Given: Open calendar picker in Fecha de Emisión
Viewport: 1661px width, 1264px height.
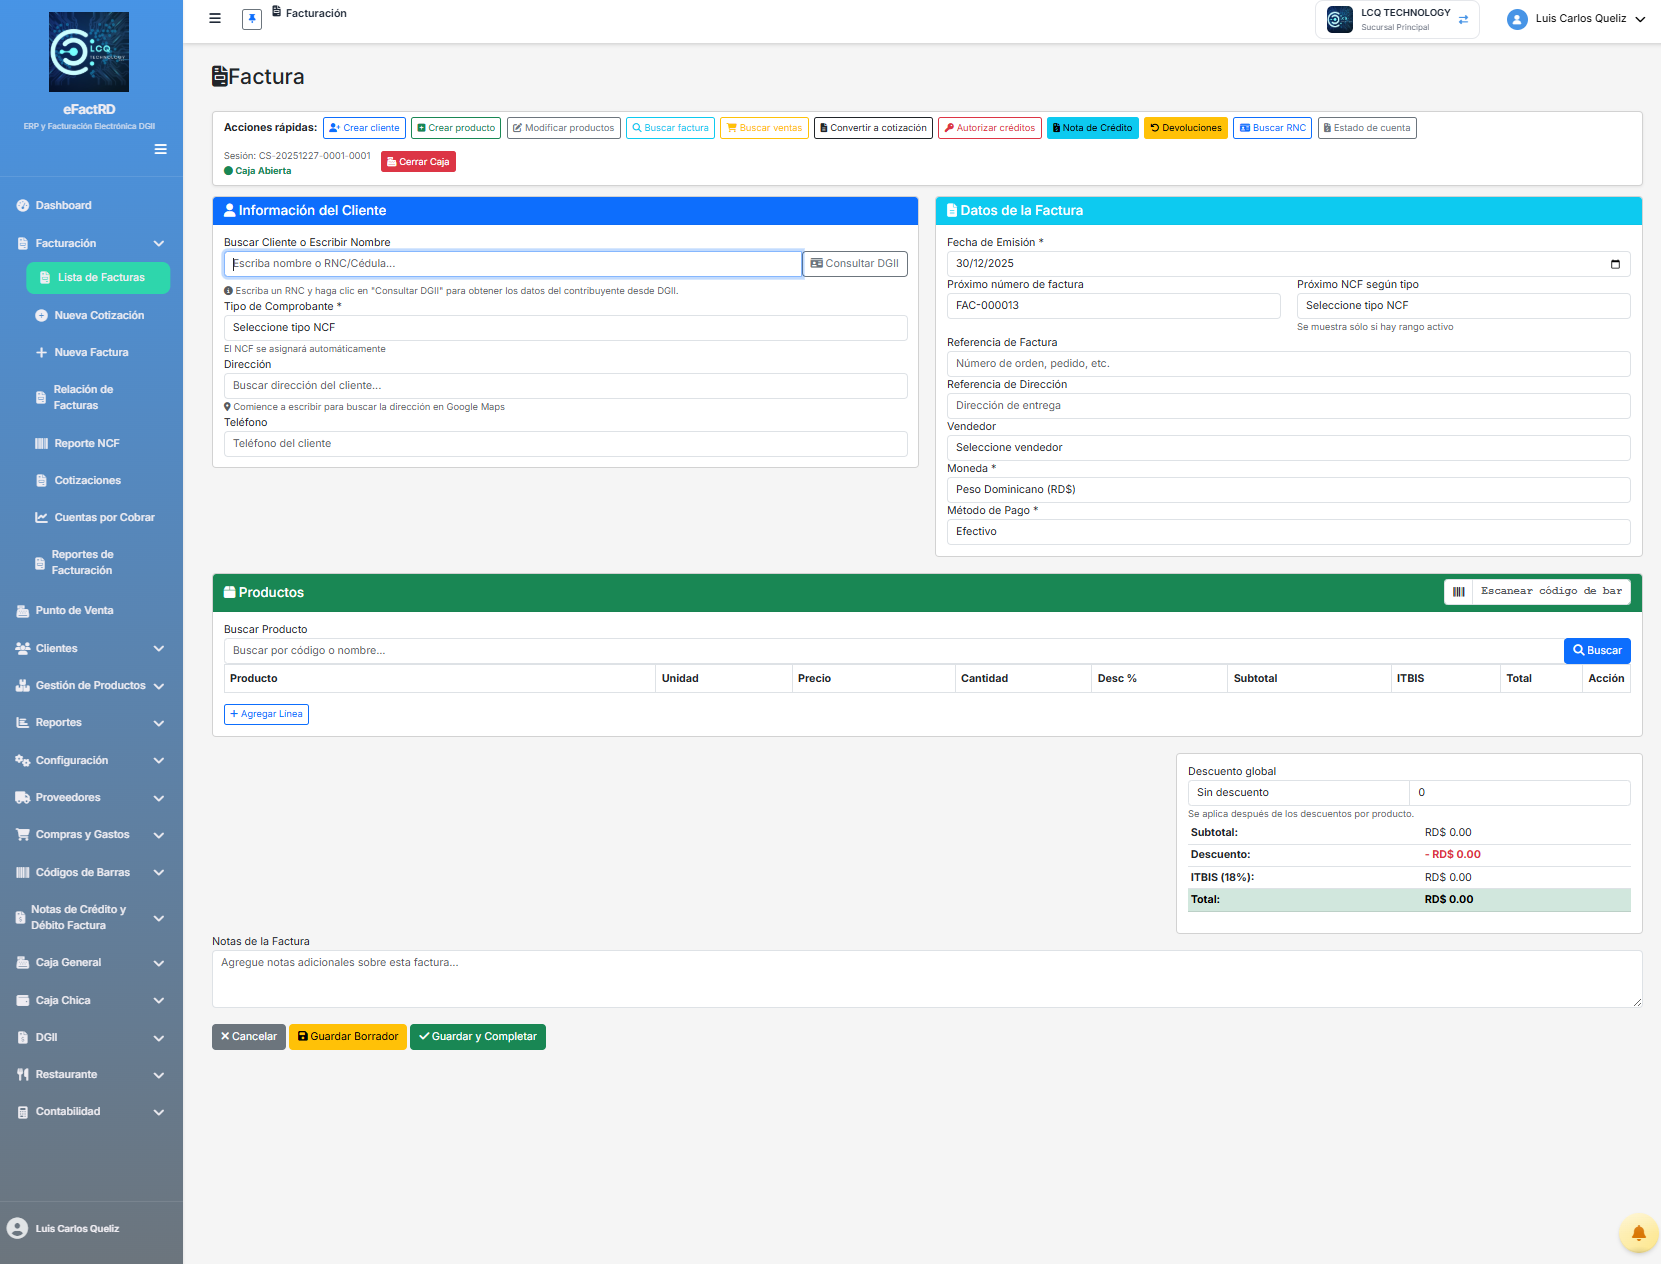Looking at the screenshot, I should [1615, 264].
